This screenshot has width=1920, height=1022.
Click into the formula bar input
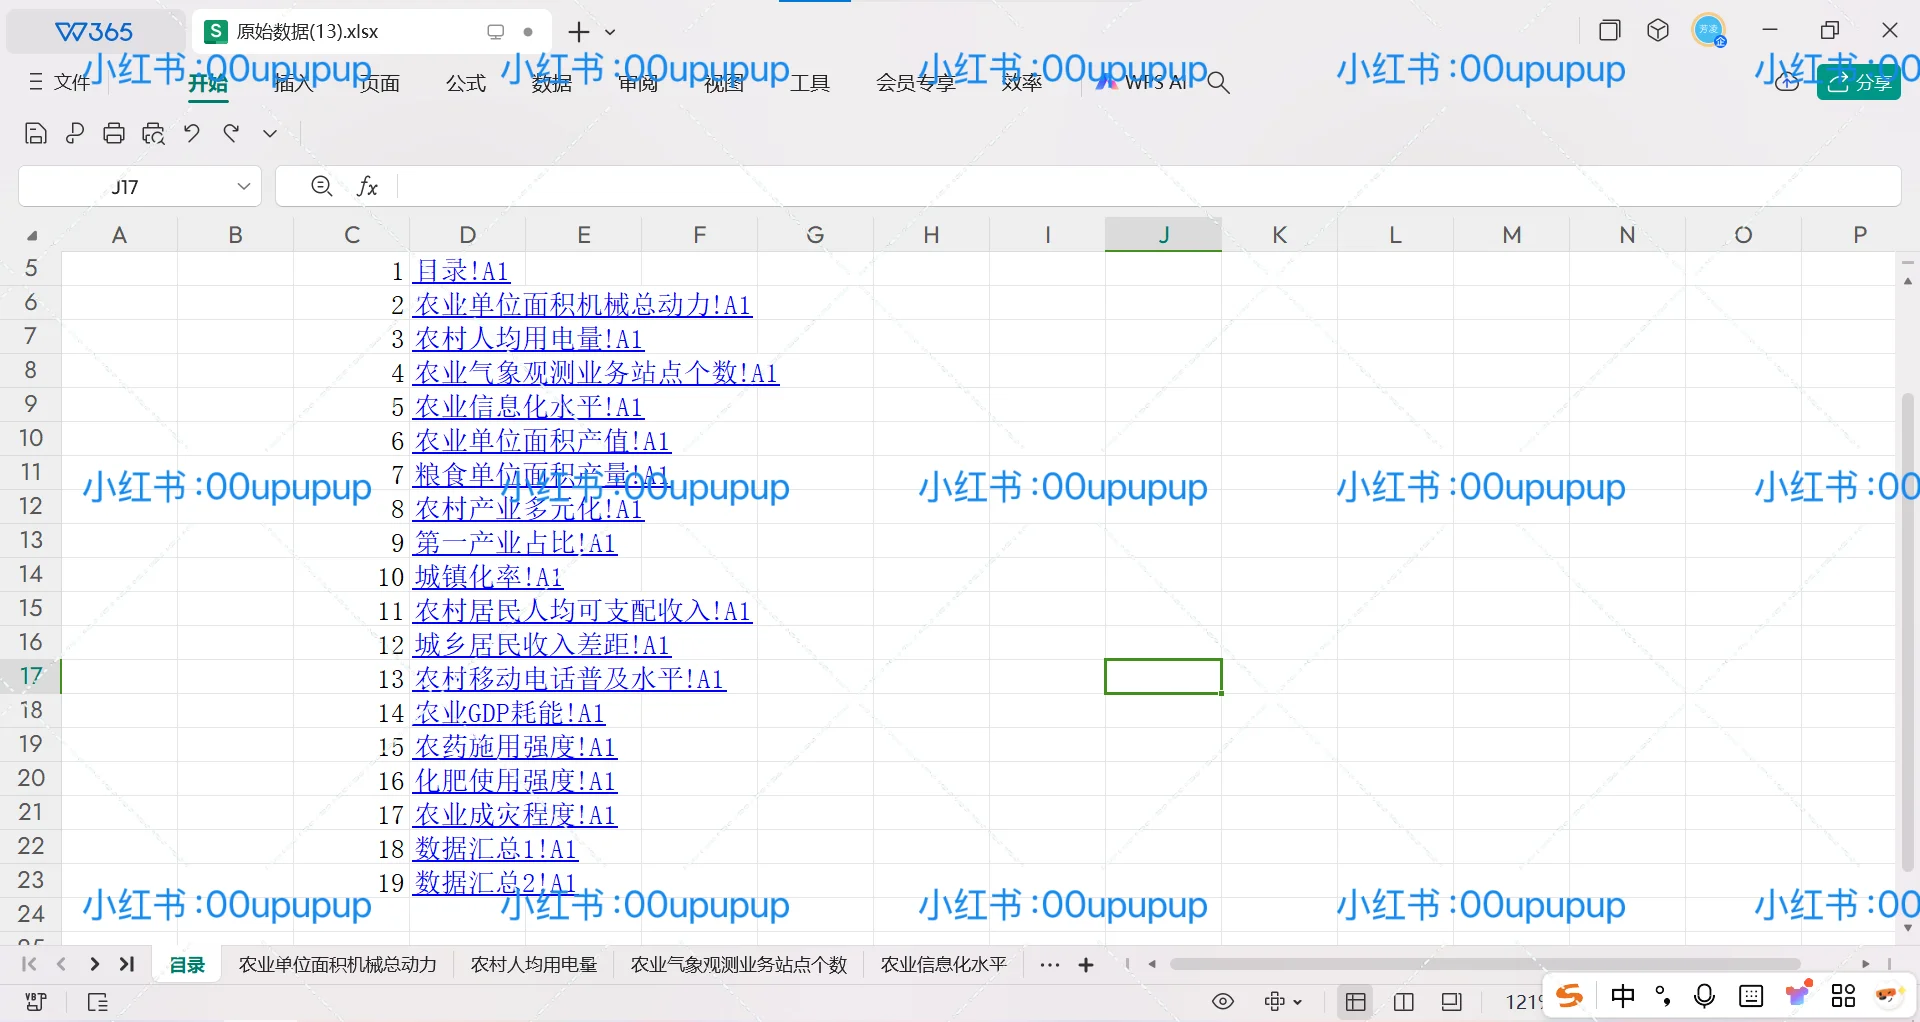point(1148,186)
